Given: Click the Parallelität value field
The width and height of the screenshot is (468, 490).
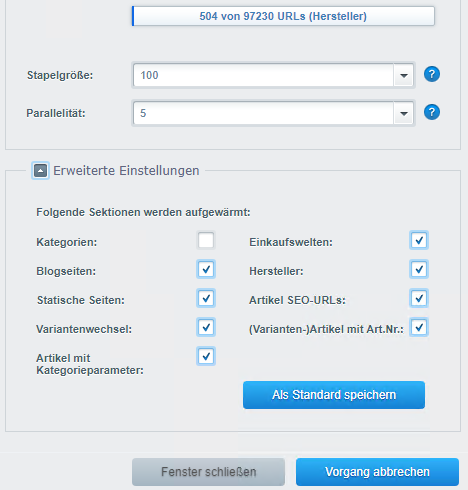Looking at the screenshot, I should pos(263,113).
